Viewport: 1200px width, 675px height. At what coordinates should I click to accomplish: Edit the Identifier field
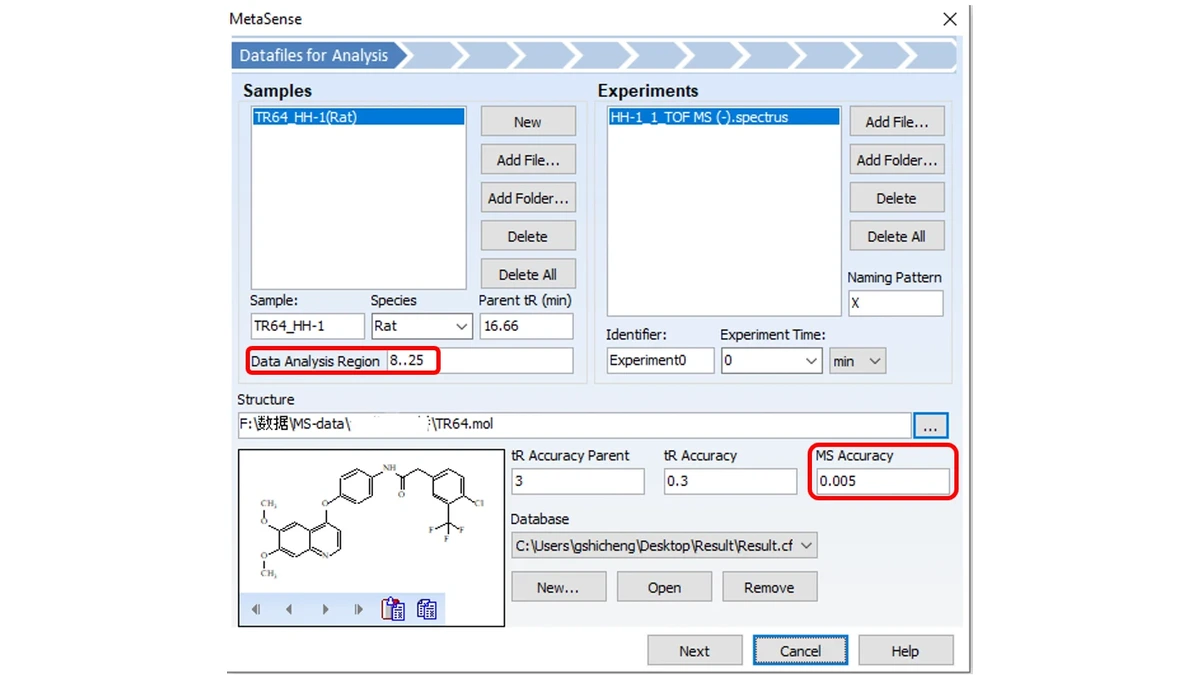coord(661,361)
